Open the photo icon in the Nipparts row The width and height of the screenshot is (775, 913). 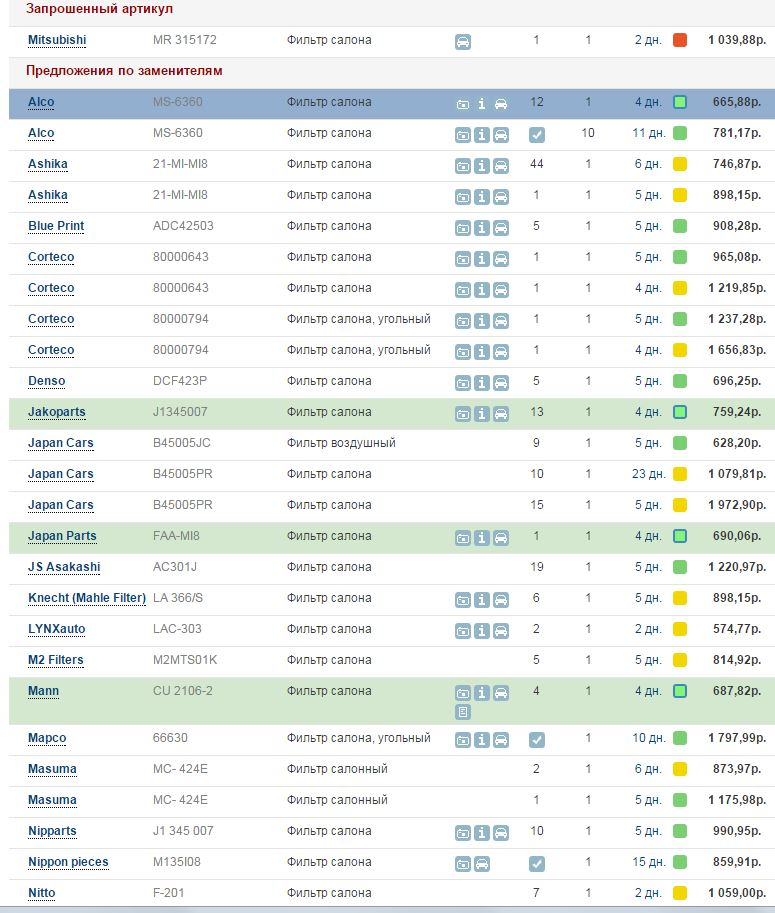point(463,832)
